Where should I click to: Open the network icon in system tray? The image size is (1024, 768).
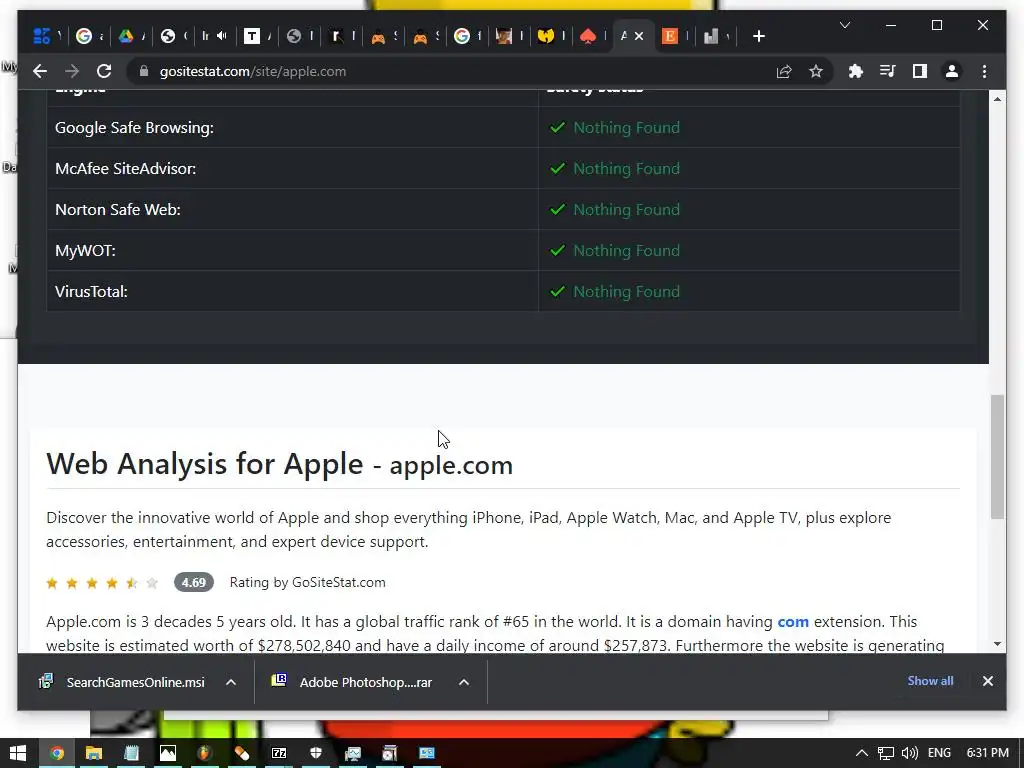point(886,753)
